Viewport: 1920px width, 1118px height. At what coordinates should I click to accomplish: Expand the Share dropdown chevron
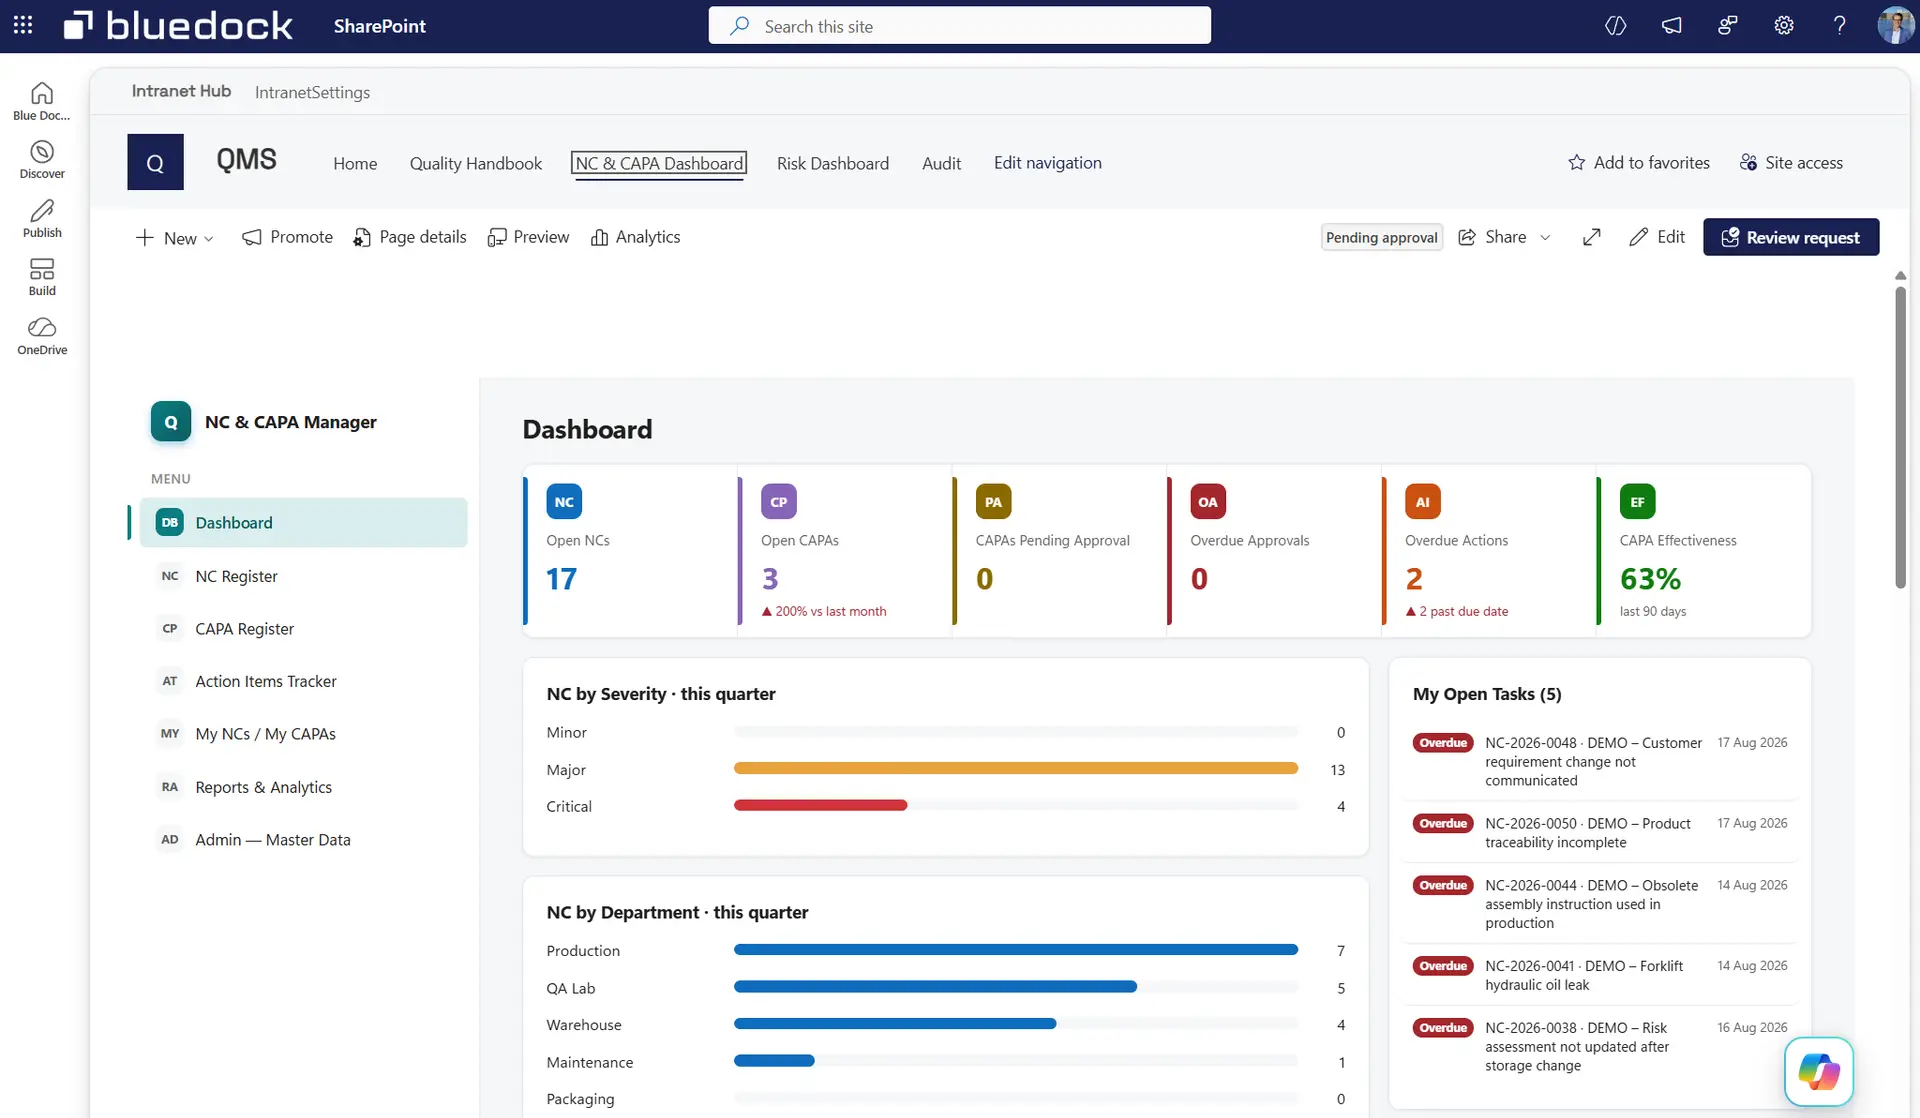[1545, 238]
